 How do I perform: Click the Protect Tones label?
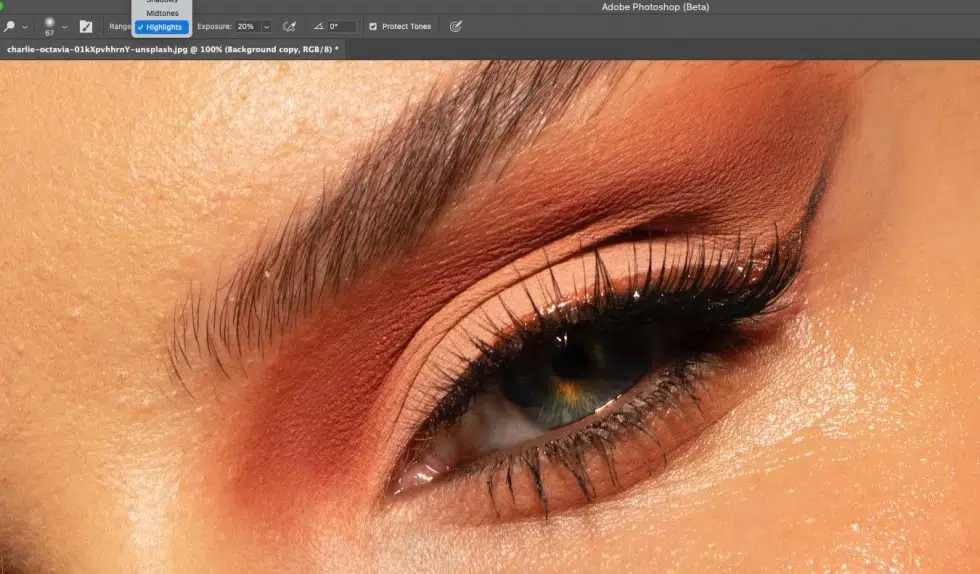(x=407, y=26)
